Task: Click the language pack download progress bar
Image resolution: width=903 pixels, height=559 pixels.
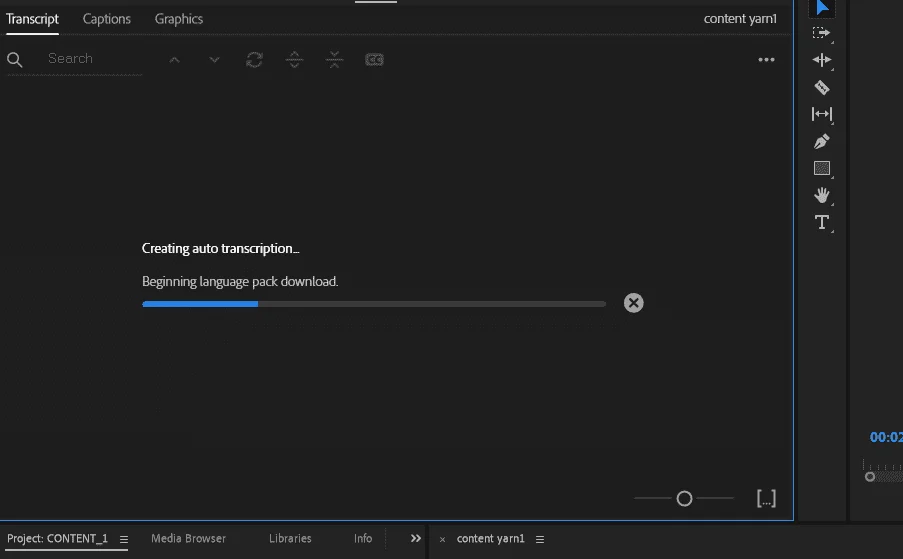Action: (x=374, y=304)
